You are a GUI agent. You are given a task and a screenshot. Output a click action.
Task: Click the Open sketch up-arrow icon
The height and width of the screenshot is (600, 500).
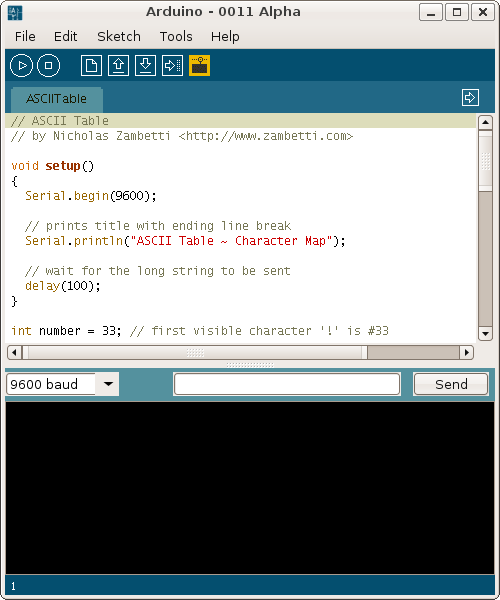(119, 66)
